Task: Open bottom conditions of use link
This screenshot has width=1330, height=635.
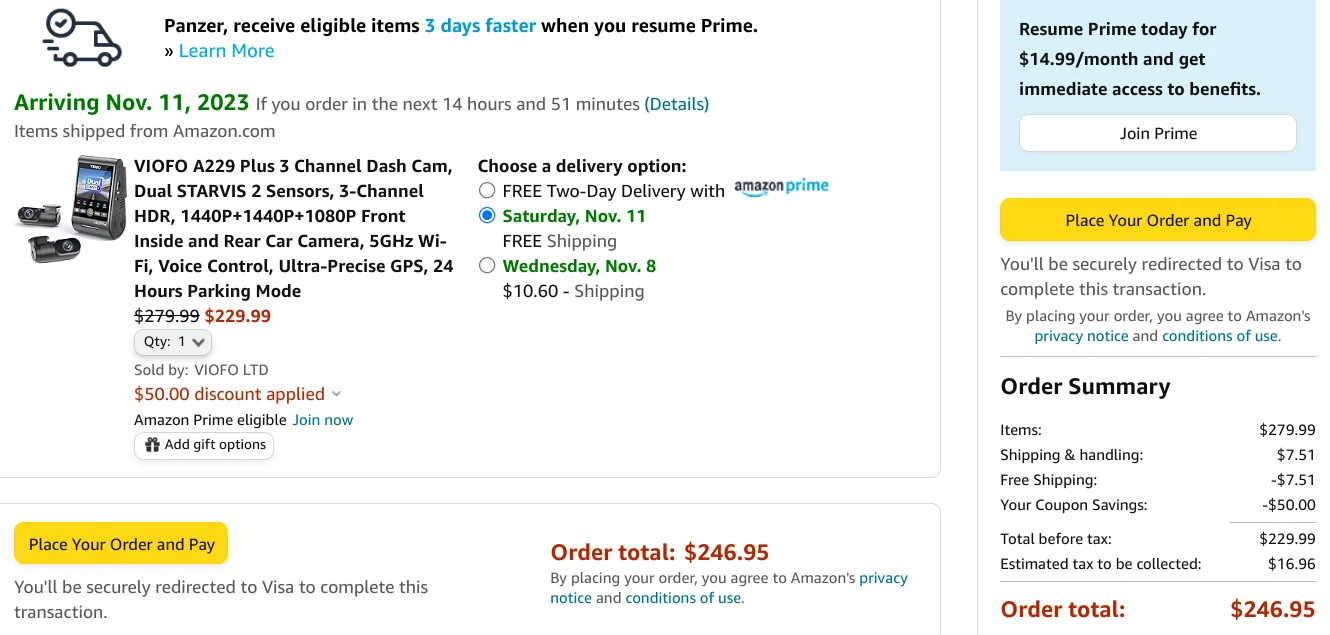Action: pyautogui.click(x=683, y=598)
